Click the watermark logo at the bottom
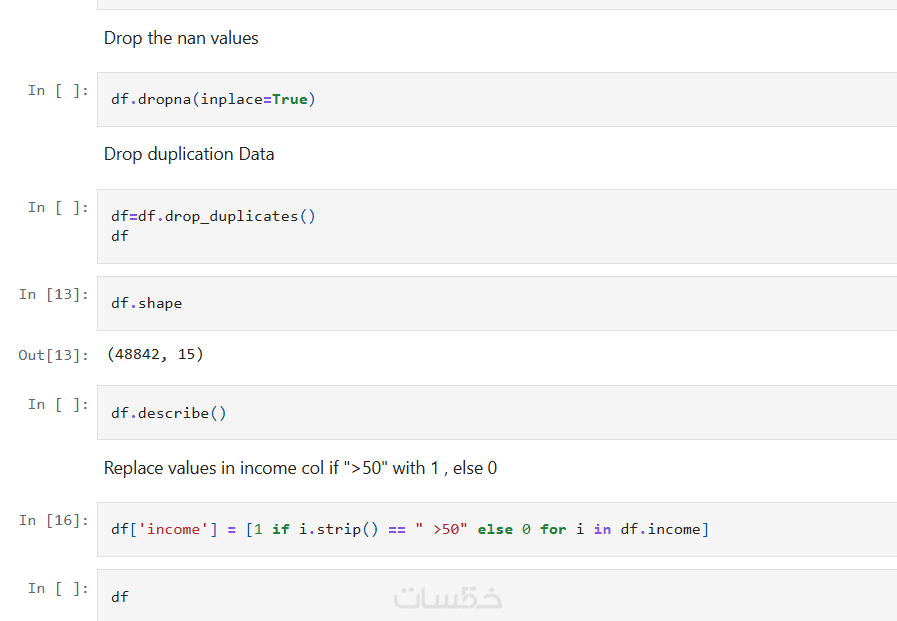The width and height of the screenshot is (897, 621). (x=448, y=598)
